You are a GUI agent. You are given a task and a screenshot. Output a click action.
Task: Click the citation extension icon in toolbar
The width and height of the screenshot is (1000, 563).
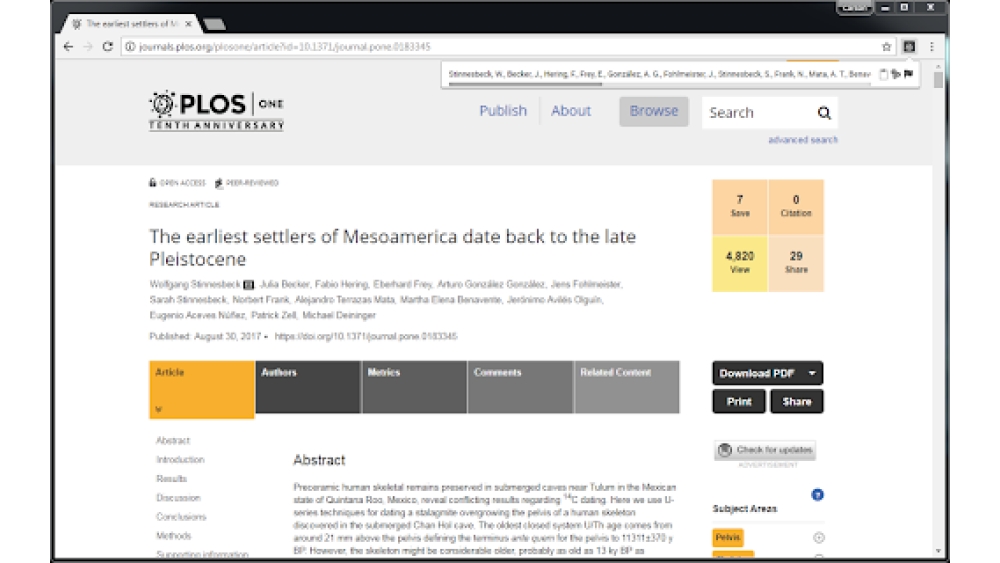coord(909,47)
